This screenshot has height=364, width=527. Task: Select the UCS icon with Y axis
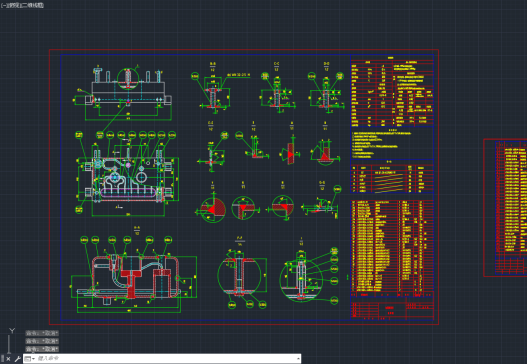[x=11, y=340]
